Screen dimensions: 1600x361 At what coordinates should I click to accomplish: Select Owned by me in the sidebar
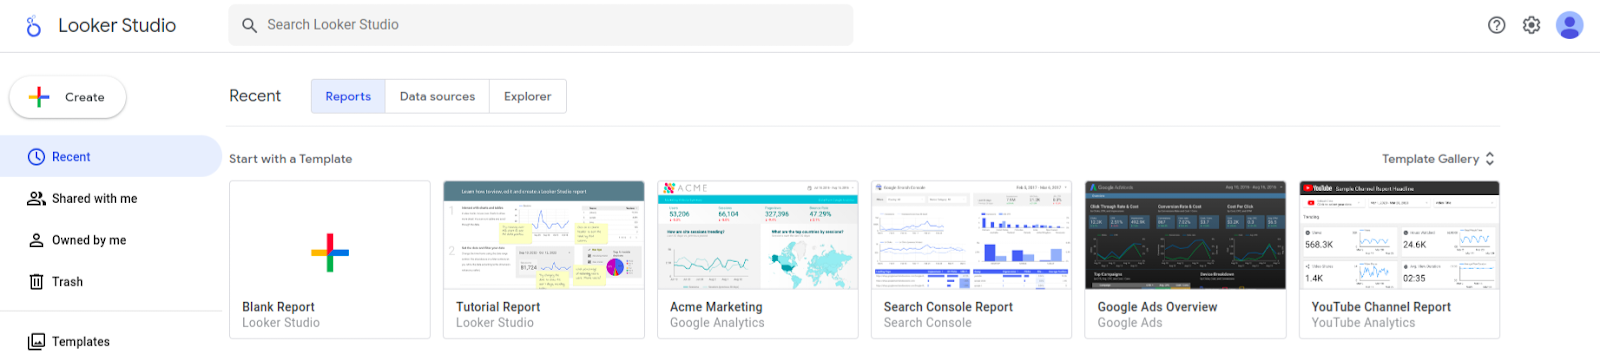(111, 240)
